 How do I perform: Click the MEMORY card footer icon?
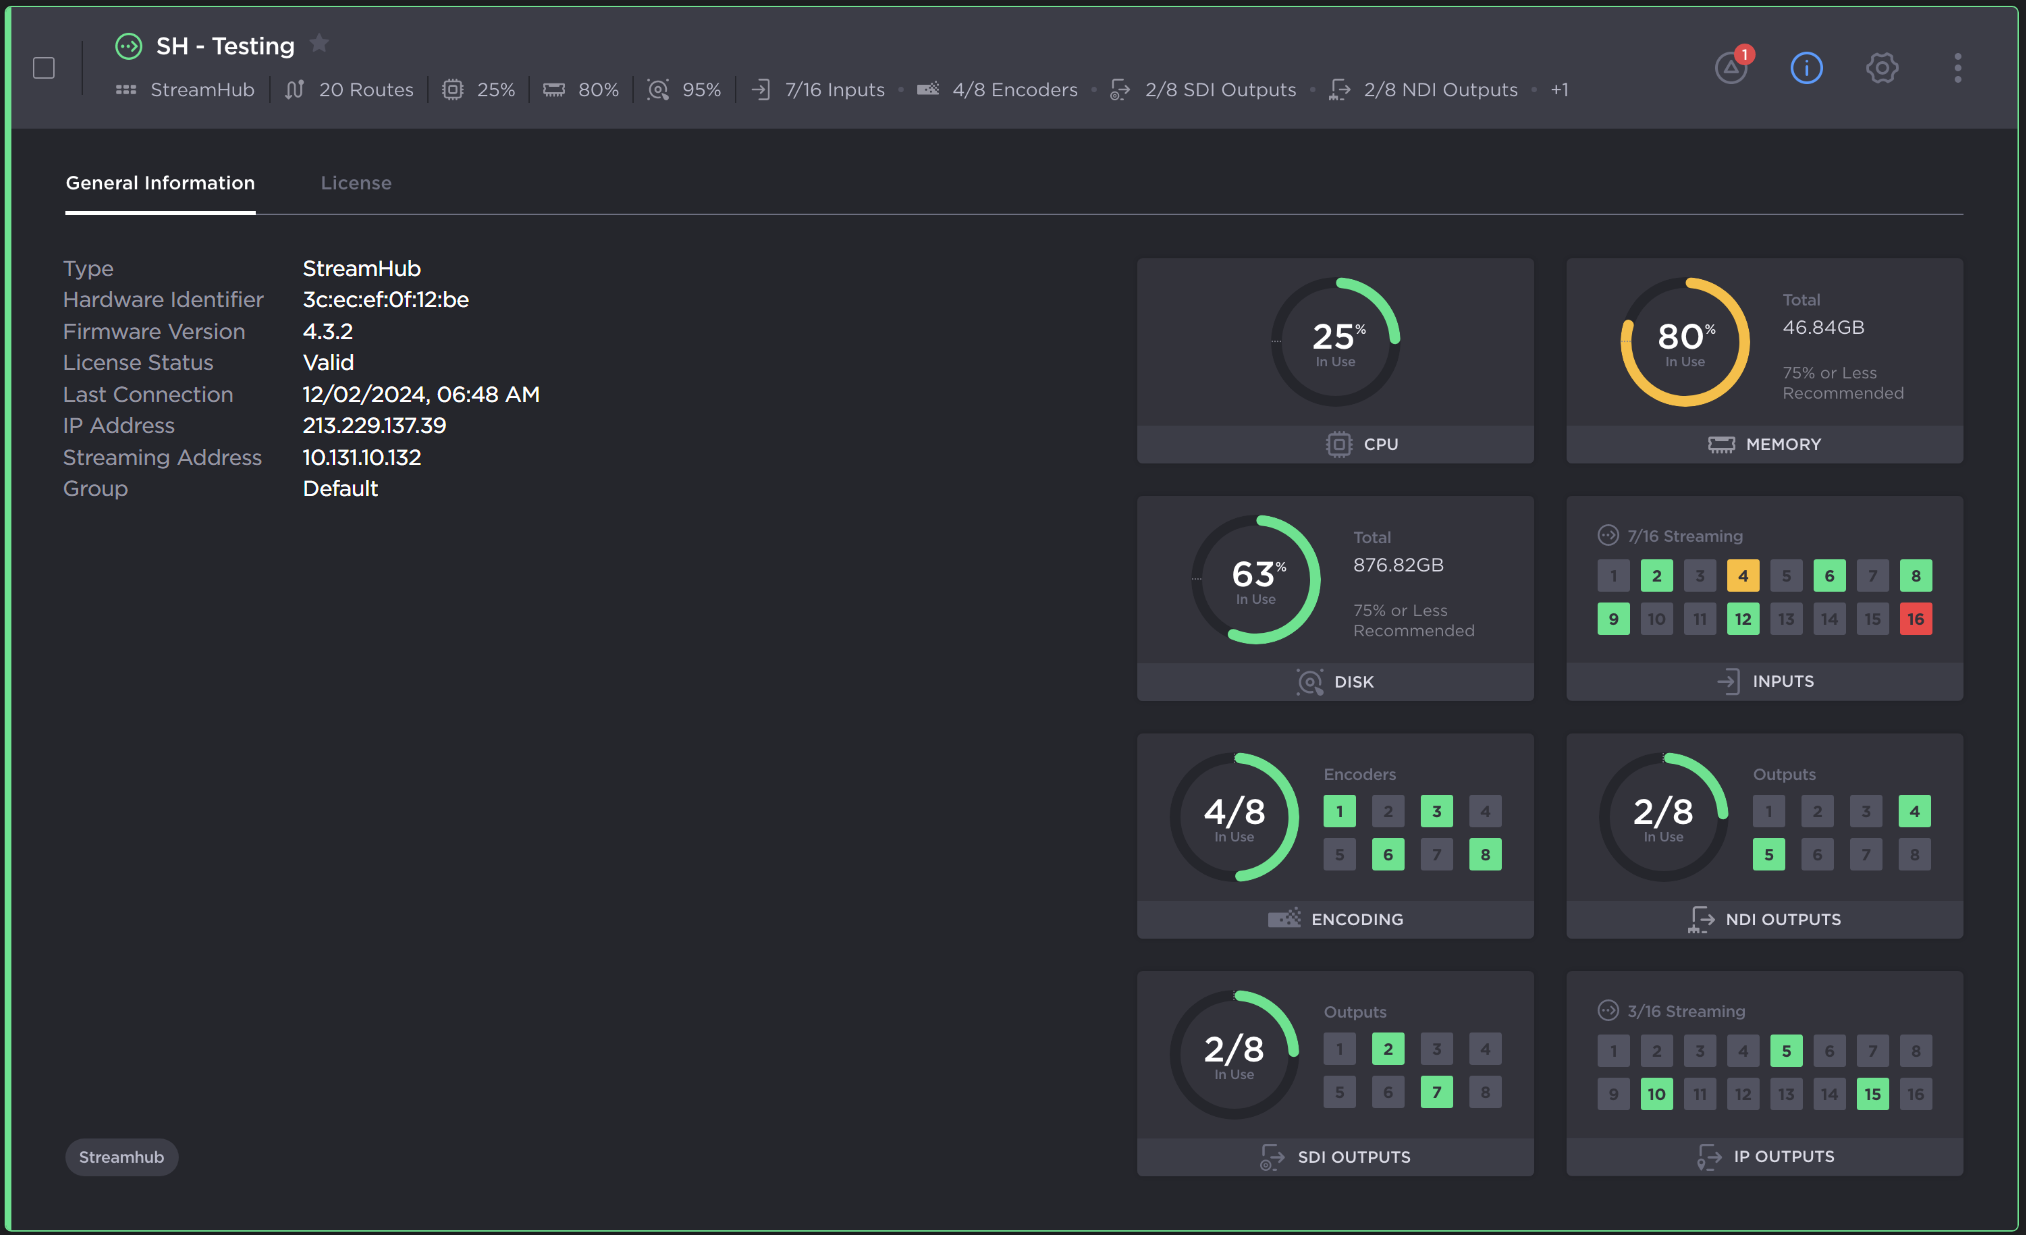(x=1721, y=444)
